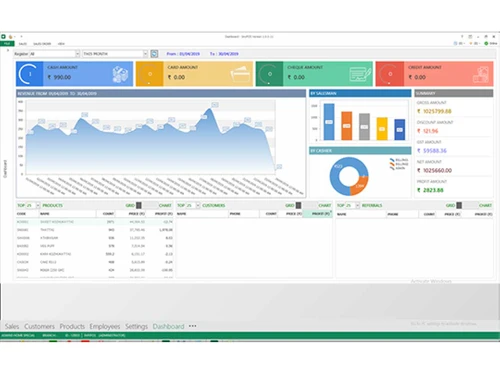
Task: Click the icon on Credit Amount card
Action: coord(481,74)
